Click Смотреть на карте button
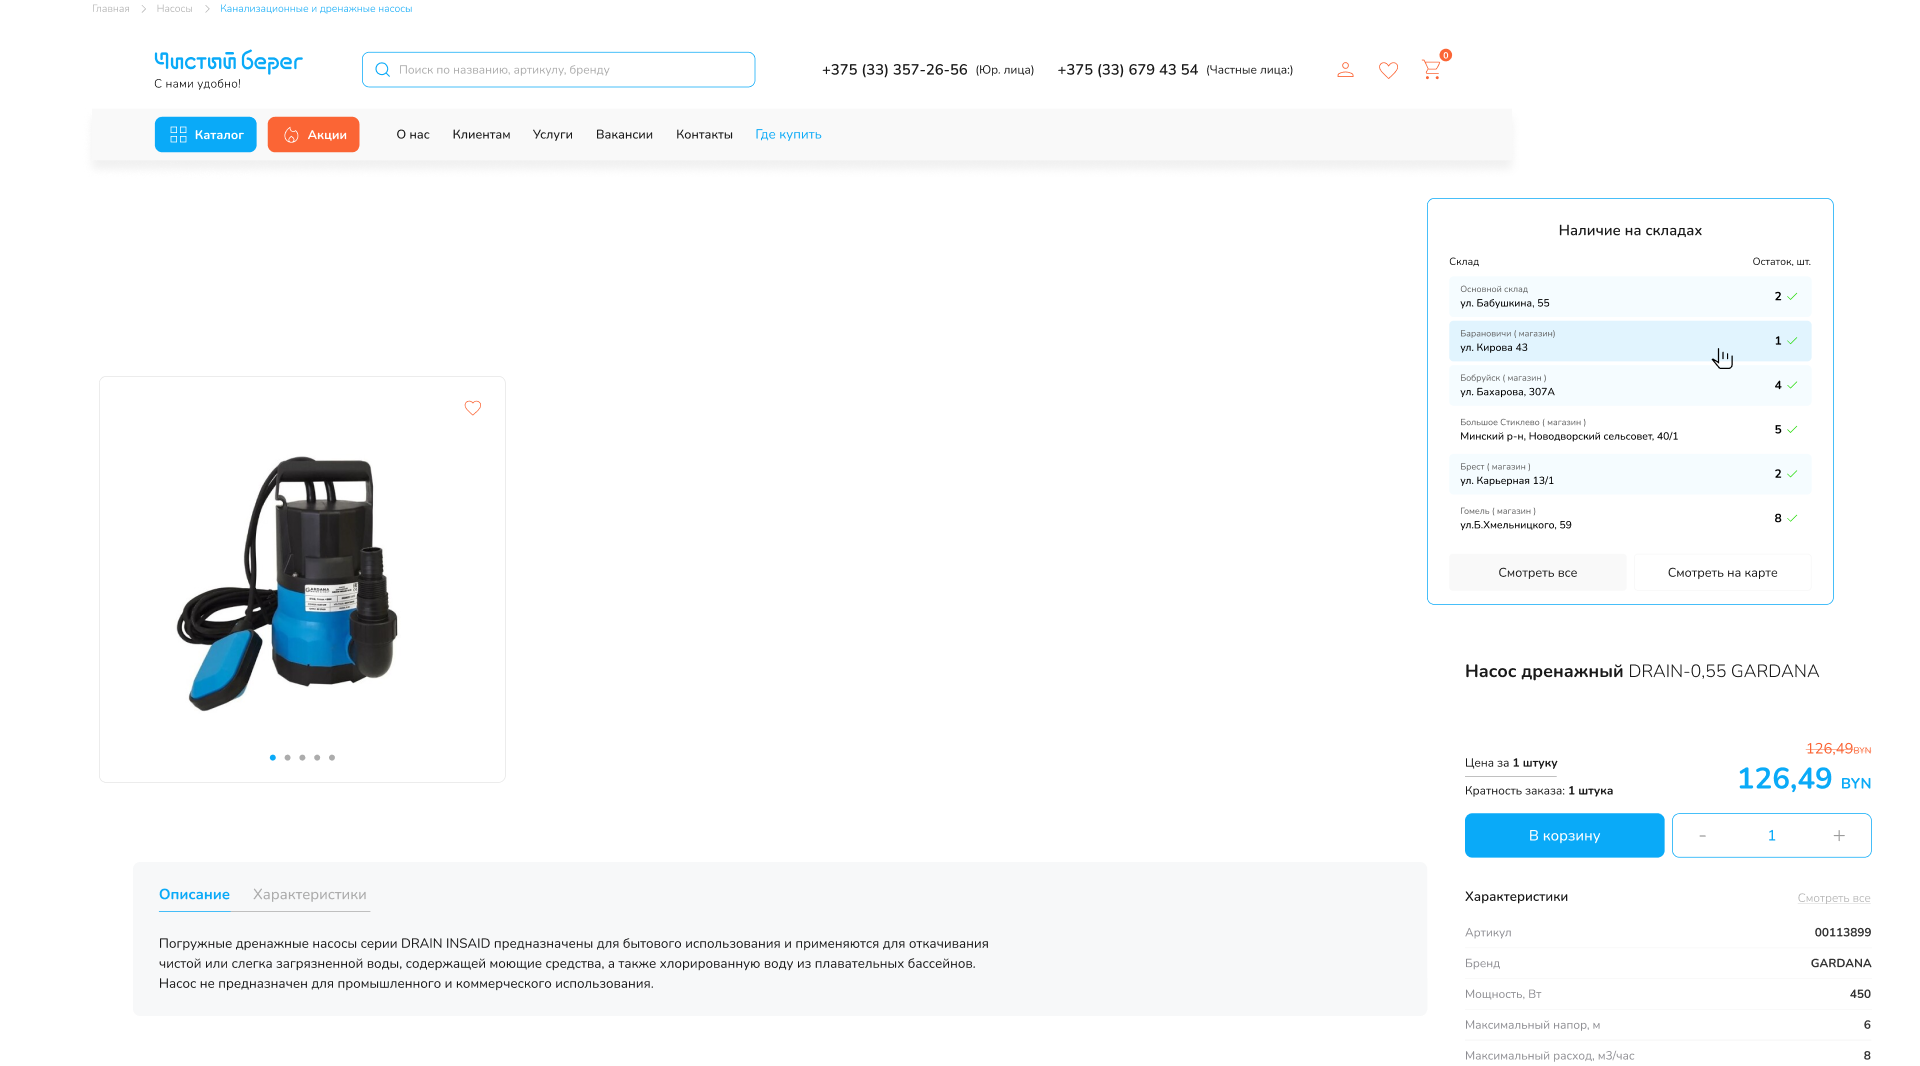The height and width of the screenshot is (1066, 1920). click(1722, 573)
